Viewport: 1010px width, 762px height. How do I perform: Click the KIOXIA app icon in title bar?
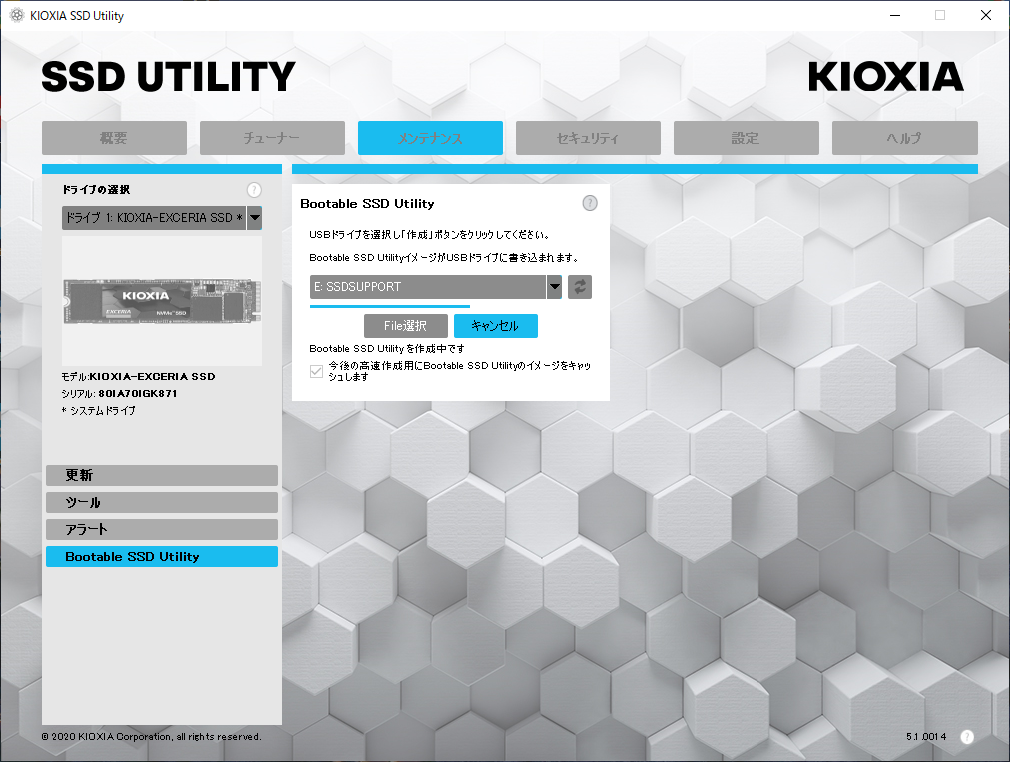point(17,15)
